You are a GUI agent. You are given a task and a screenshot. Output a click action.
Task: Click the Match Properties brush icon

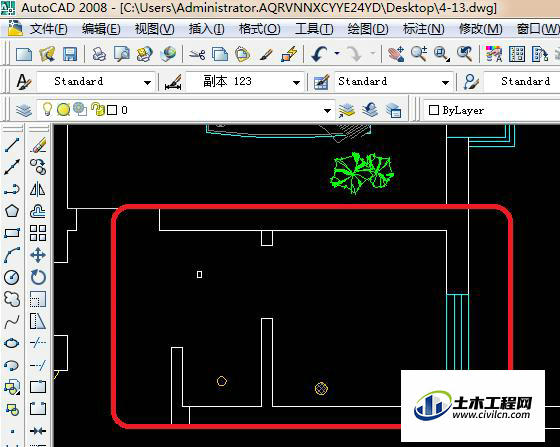point(266,55)
